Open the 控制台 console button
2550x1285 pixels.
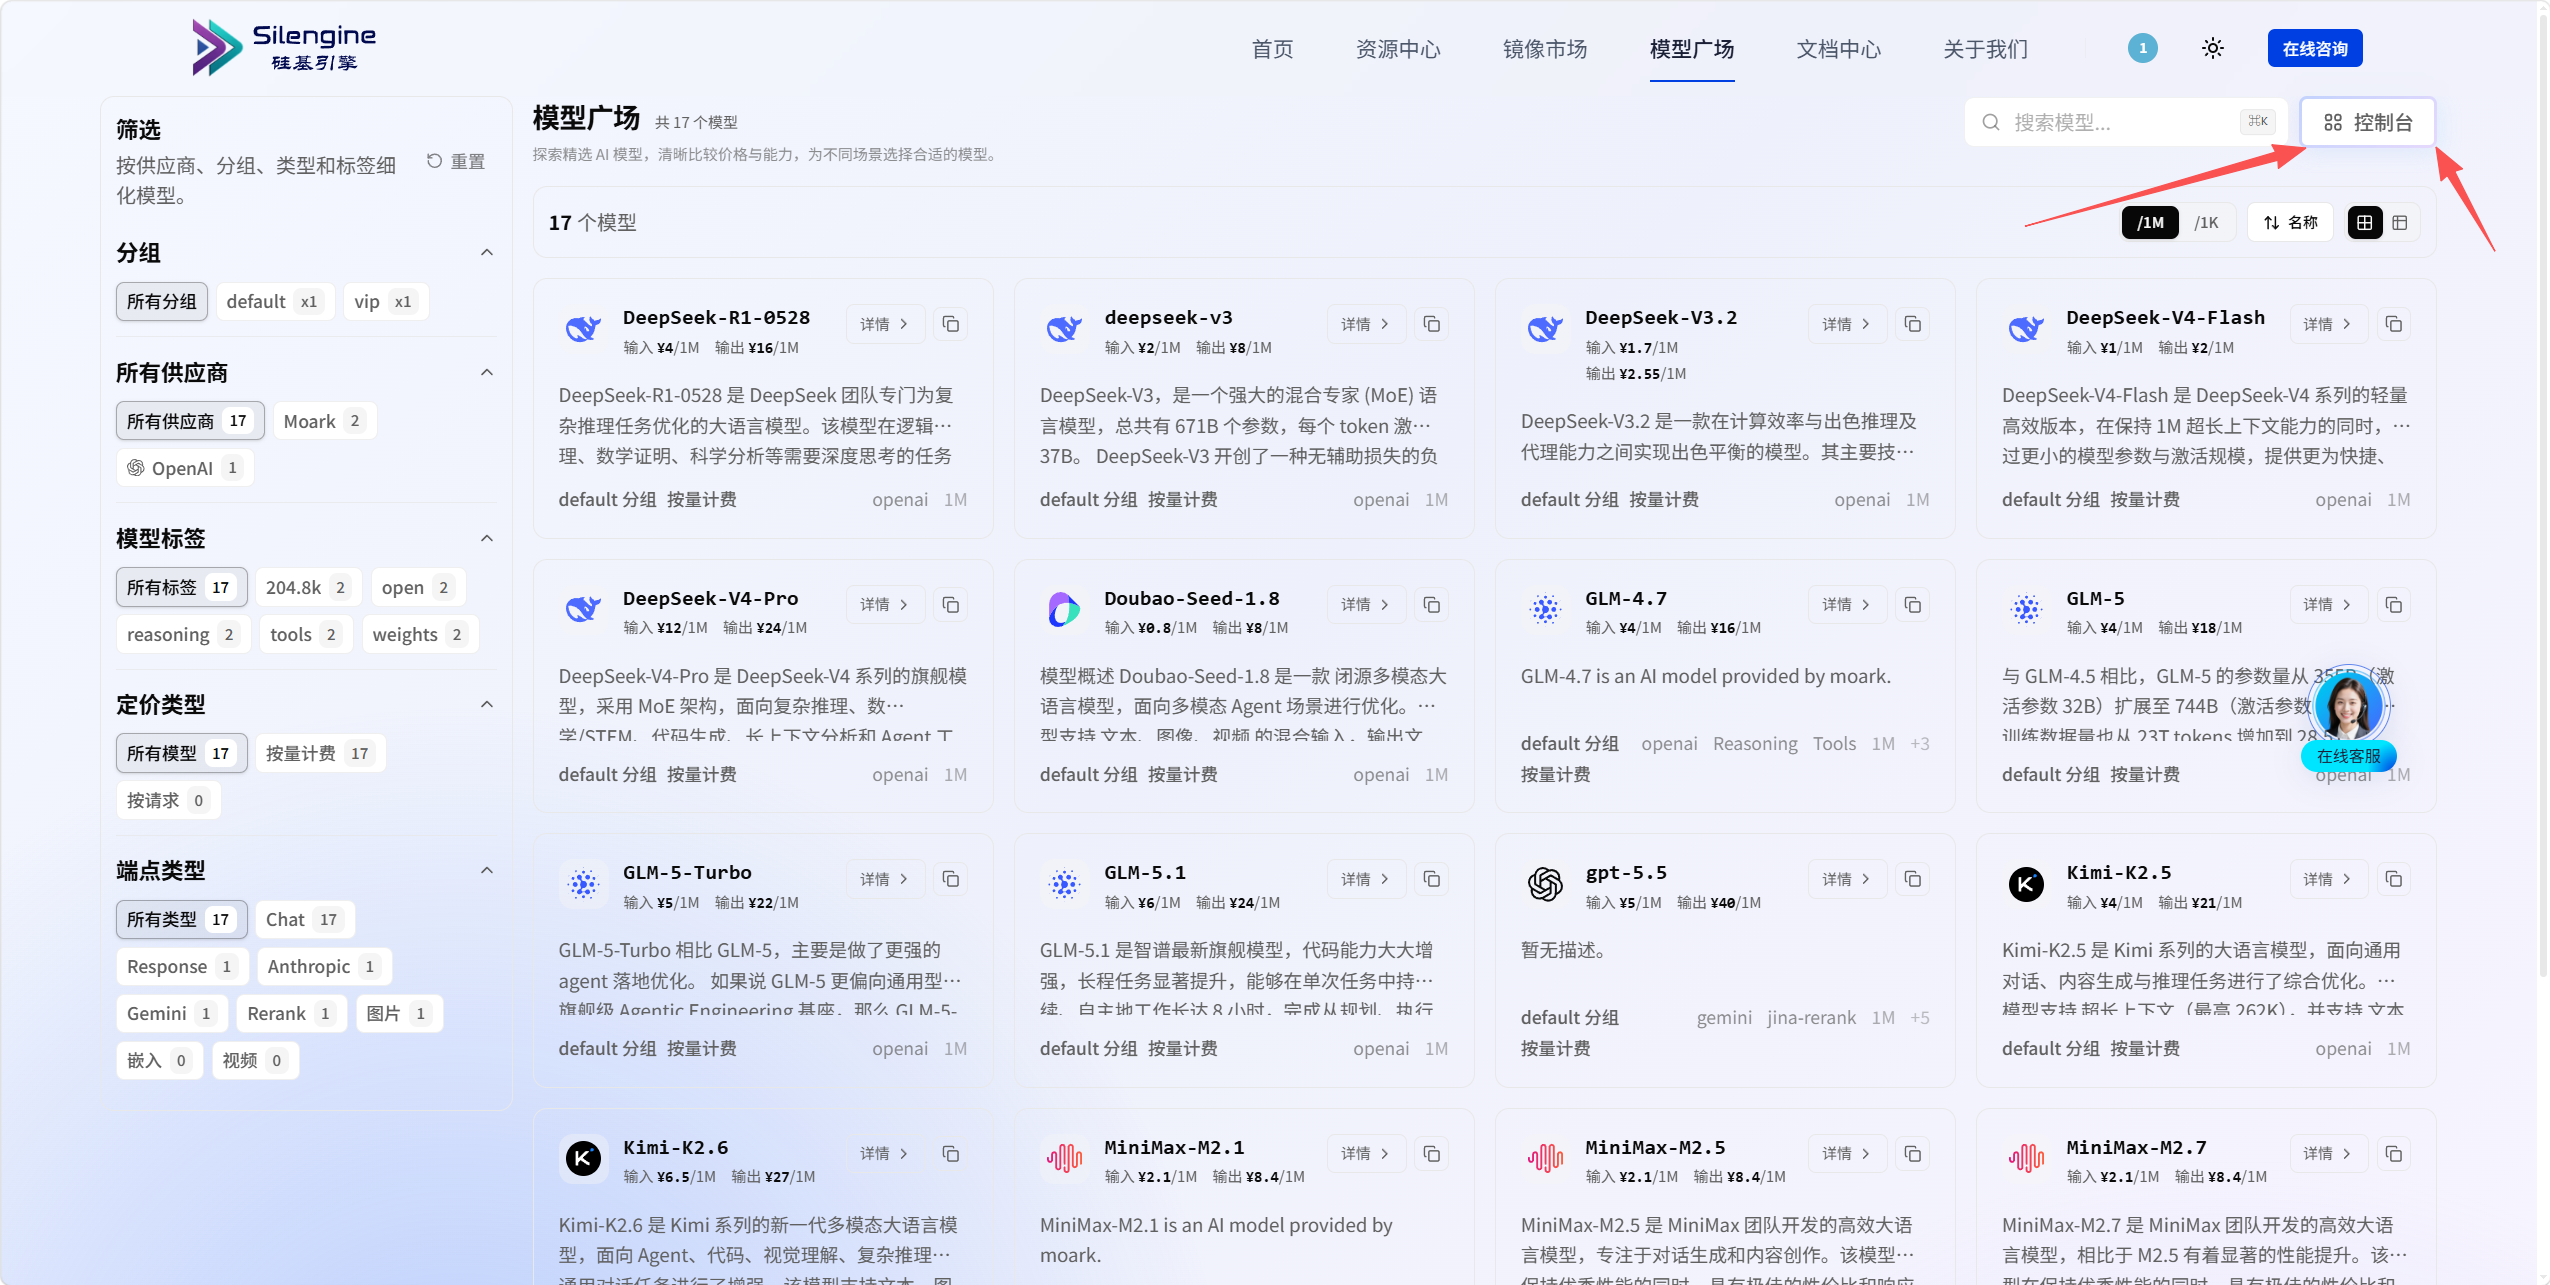coord(2367,122)
